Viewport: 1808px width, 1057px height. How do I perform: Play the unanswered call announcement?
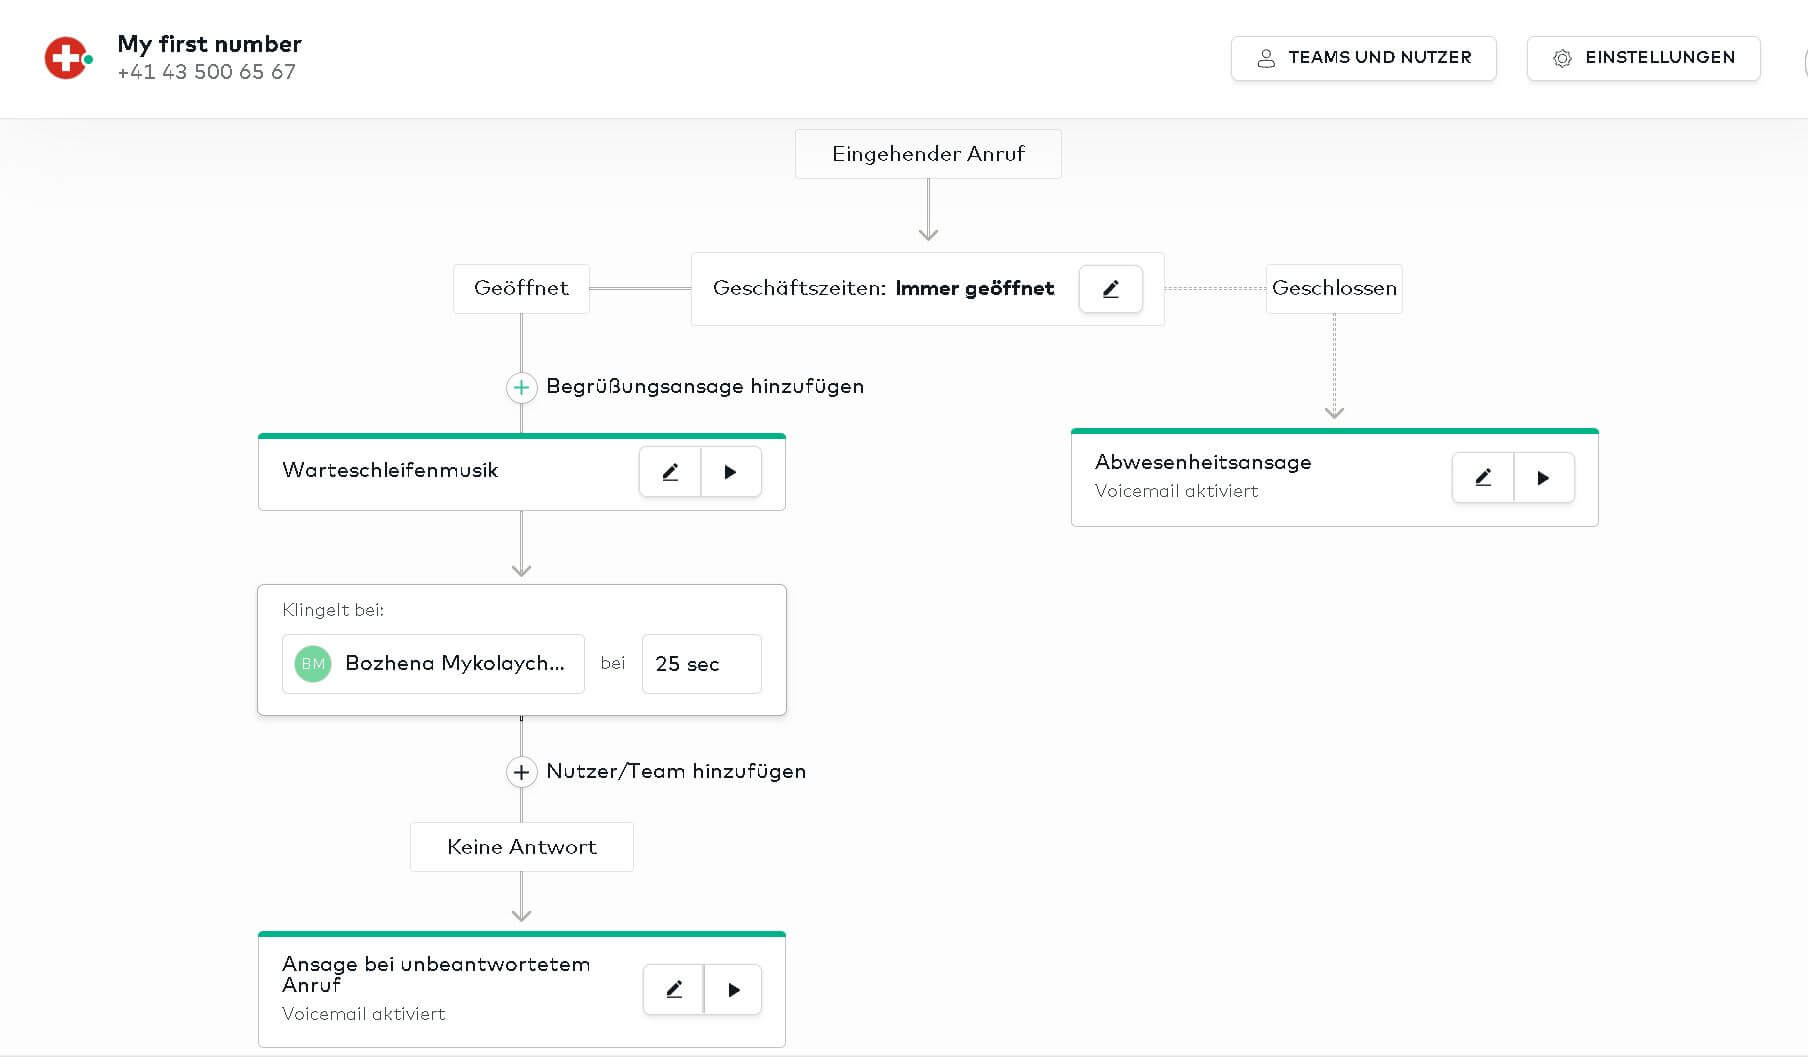(x=734, y=990)
